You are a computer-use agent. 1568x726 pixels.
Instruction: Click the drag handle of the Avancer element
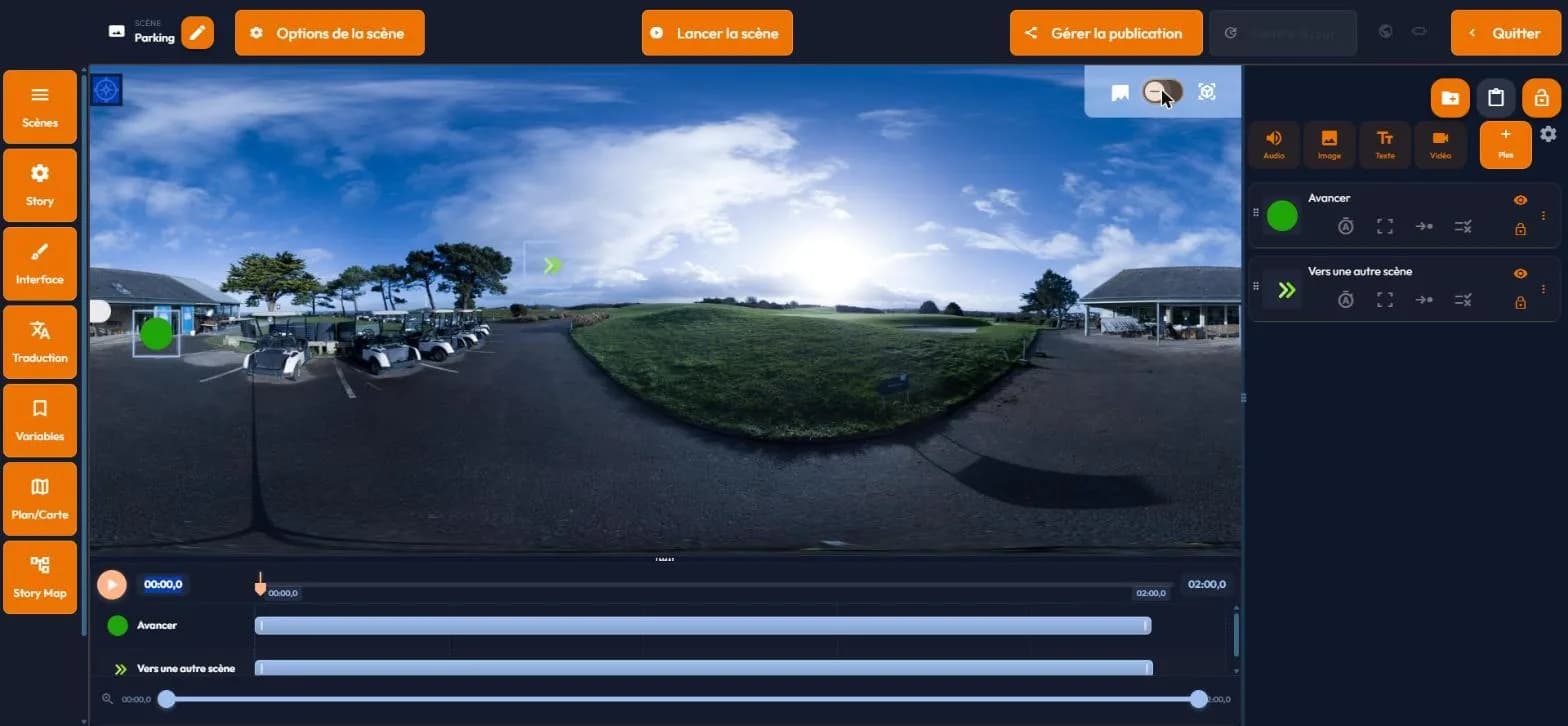pyautogui.click(x=1256, y=213)
